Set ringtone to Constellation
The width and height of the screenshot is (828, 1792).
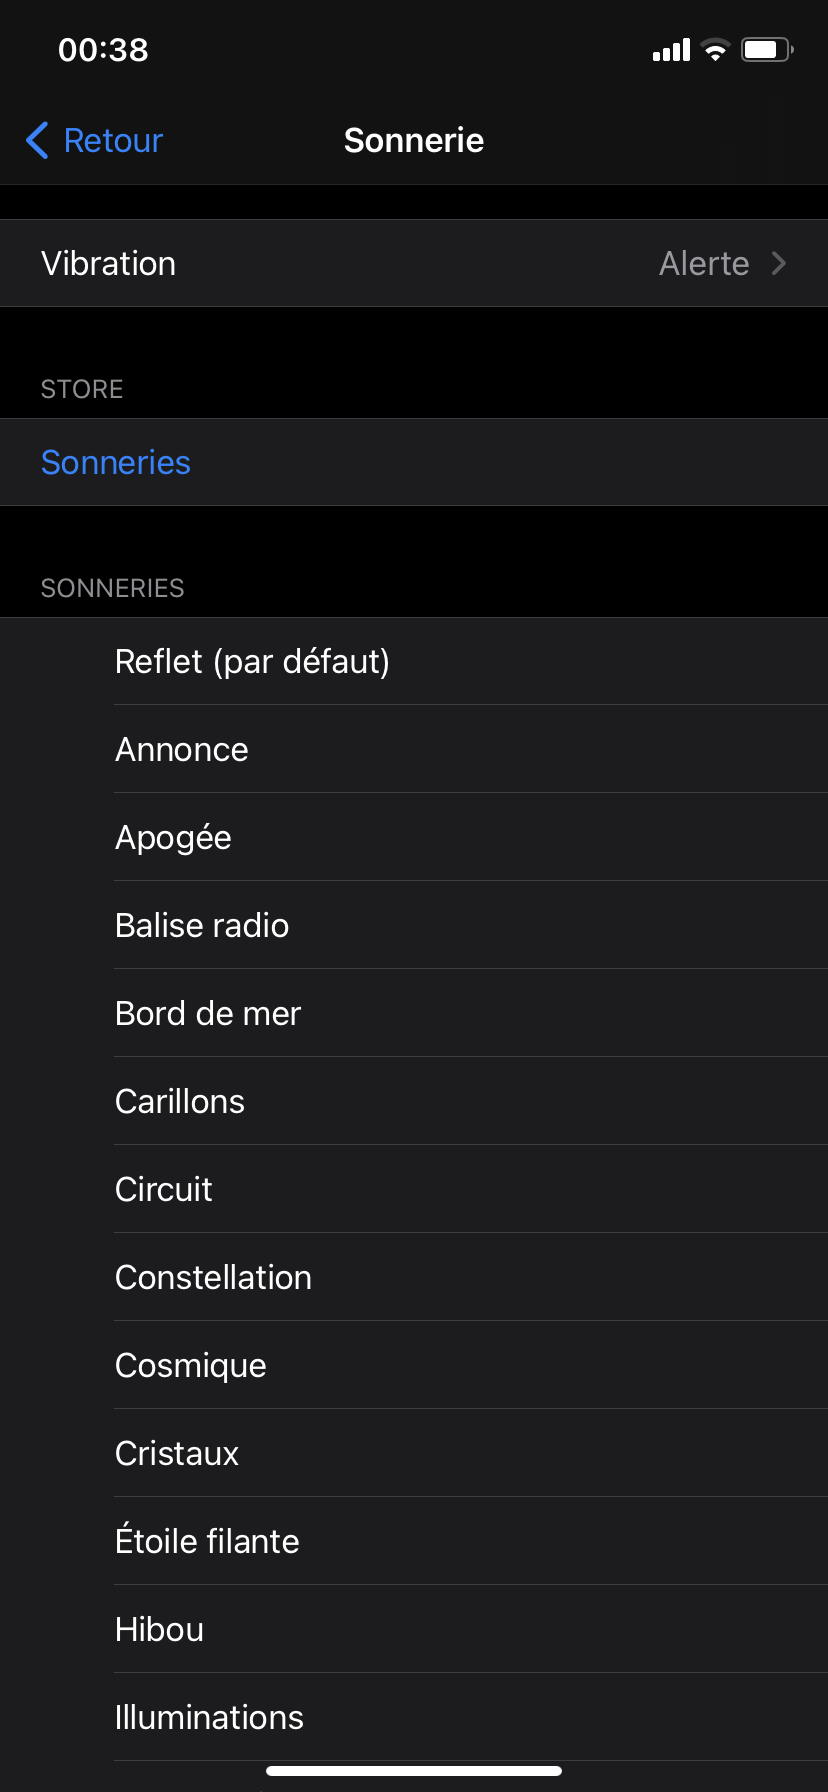(x=213, y=1278)
